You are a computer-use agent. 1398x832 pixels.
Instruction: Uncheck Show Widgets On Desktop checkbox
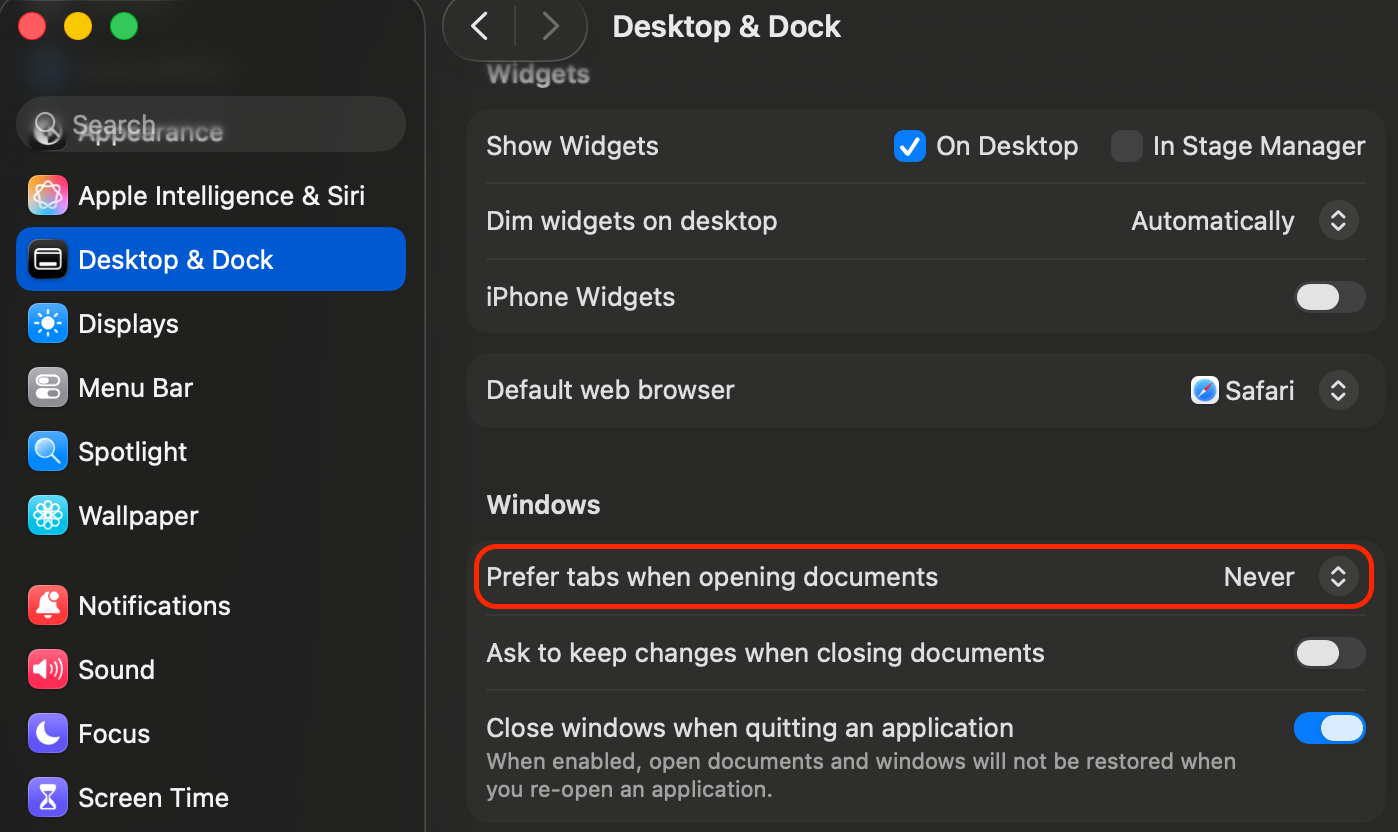pyautogui.click(x=909, y=147)
